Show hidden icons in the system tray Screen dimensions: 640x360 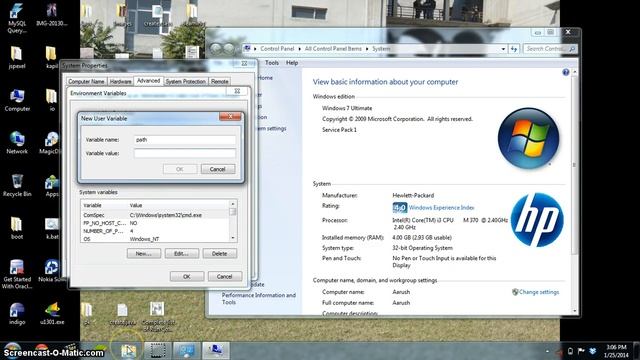point(547,351)
